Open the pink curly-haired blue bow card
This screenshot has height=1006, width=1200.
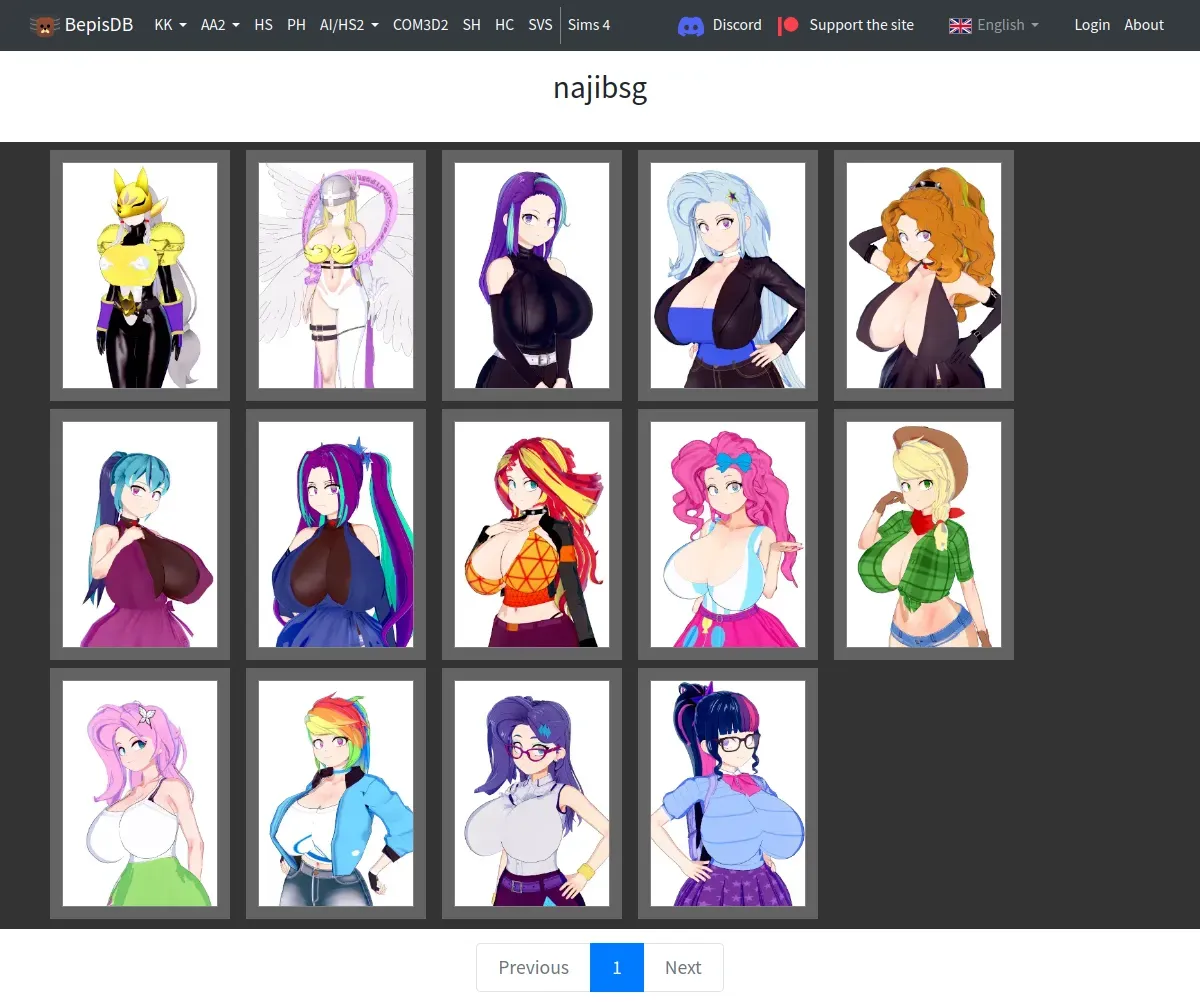pyautogui.click(x=728, y=535)
